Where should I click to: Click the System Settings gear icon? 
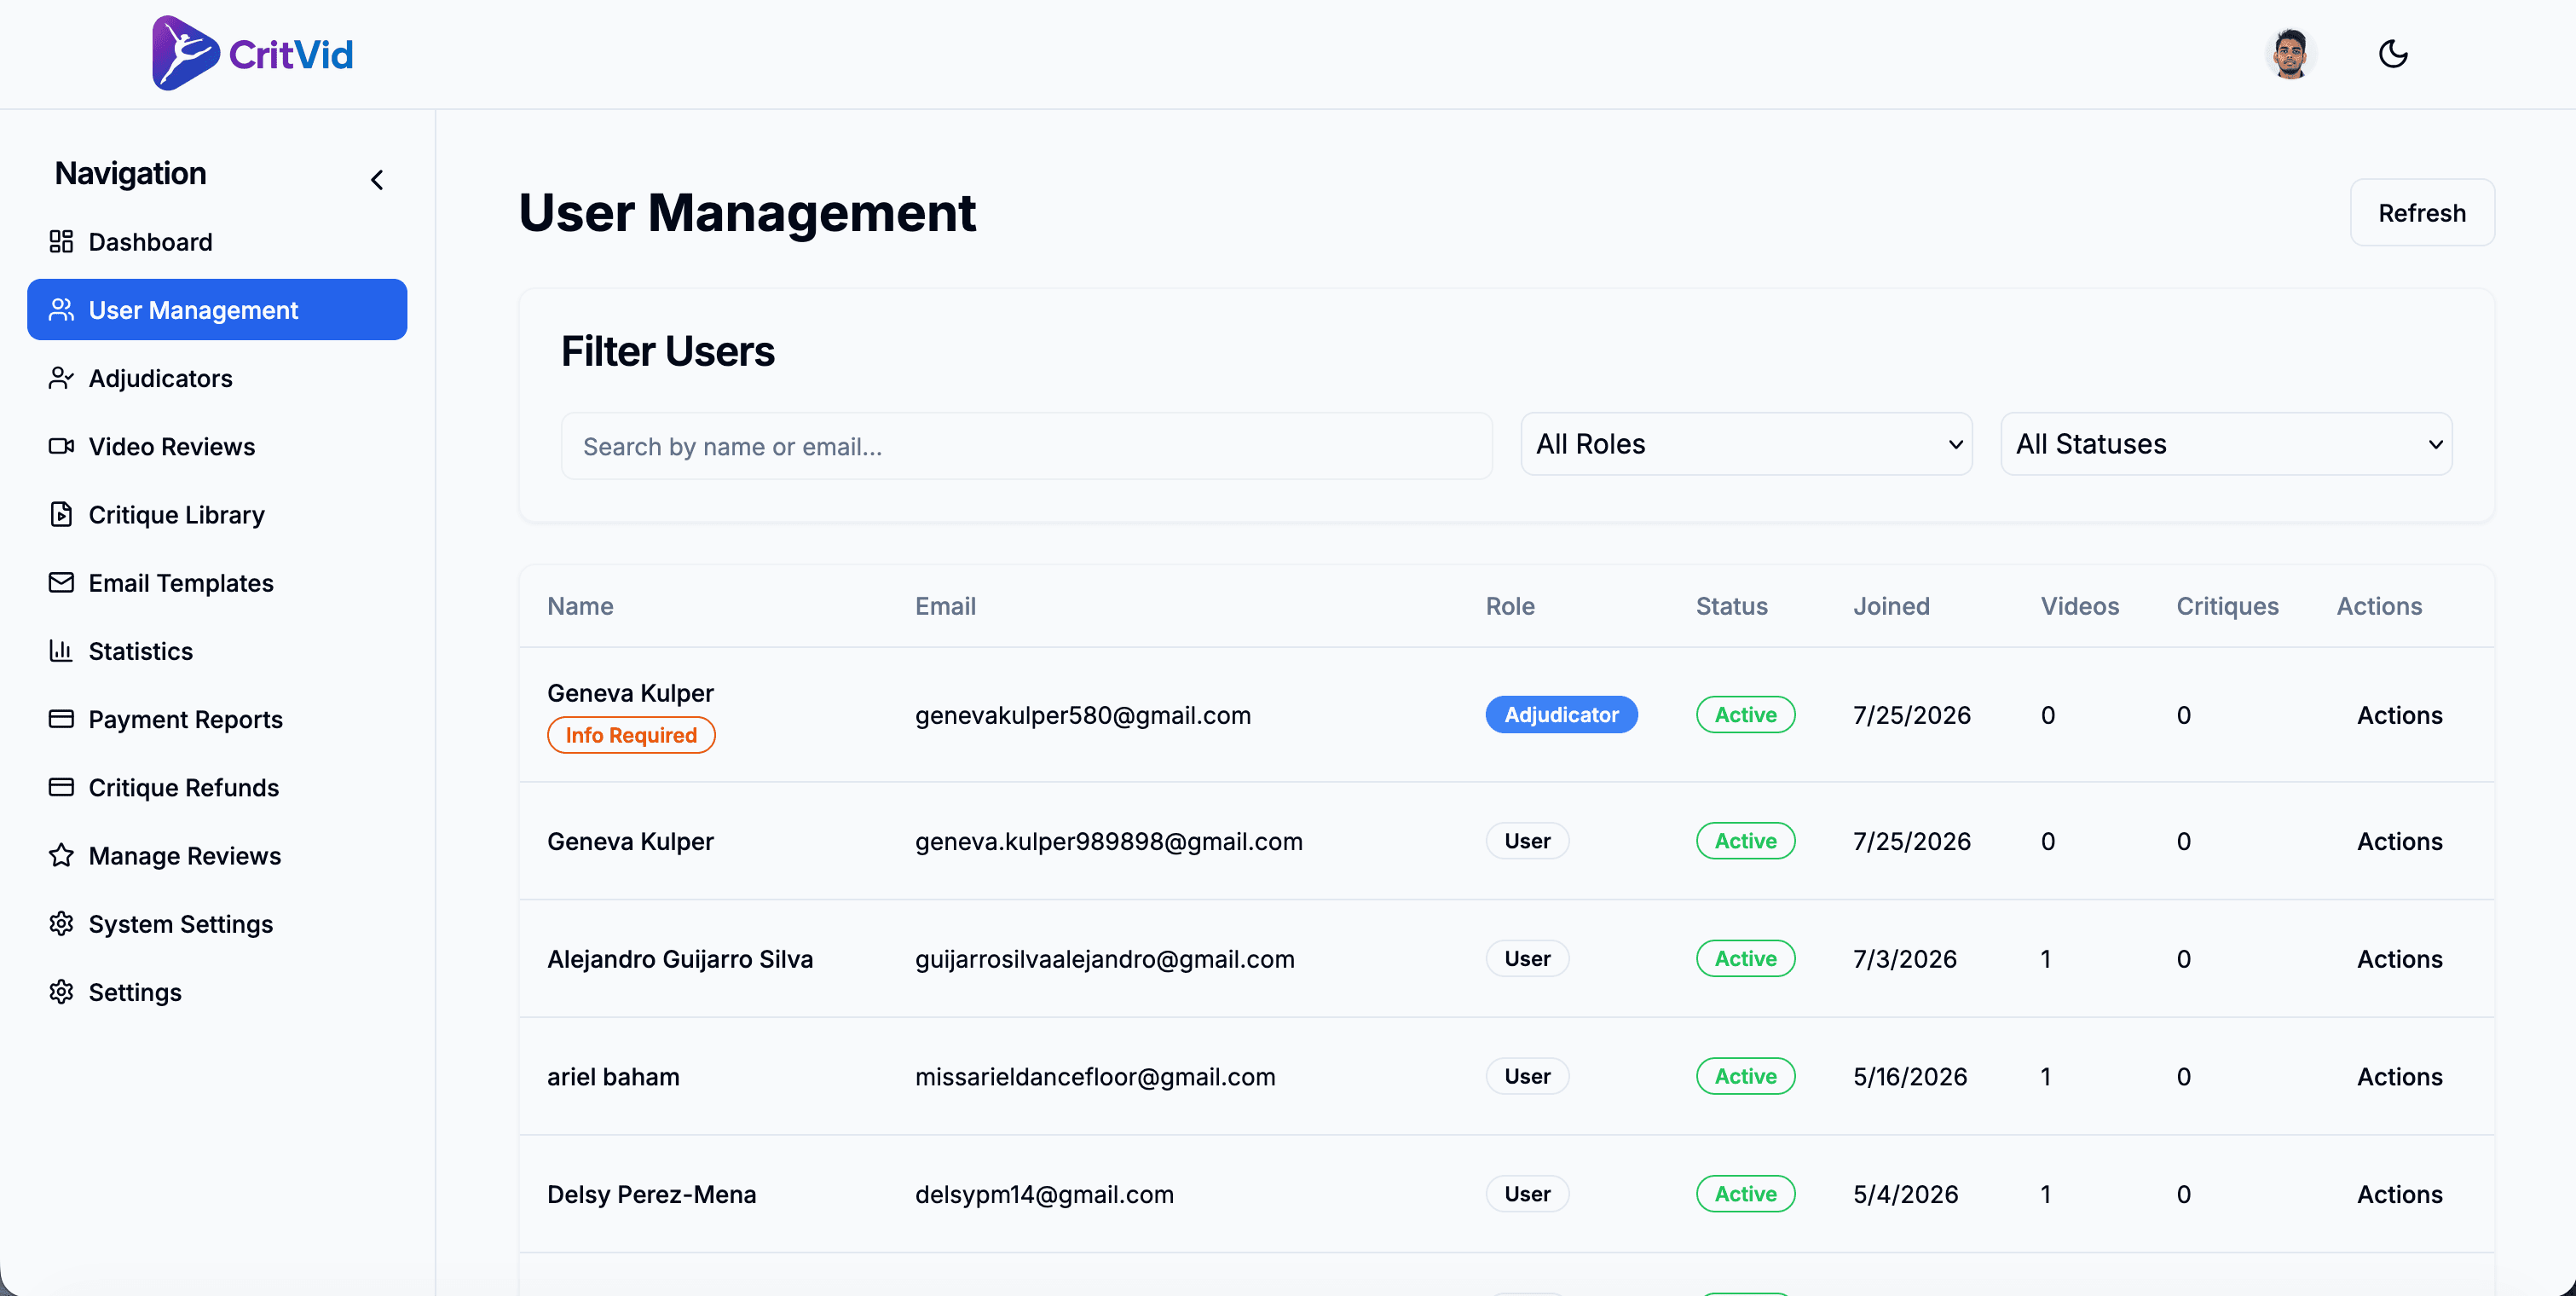point(61,923)
